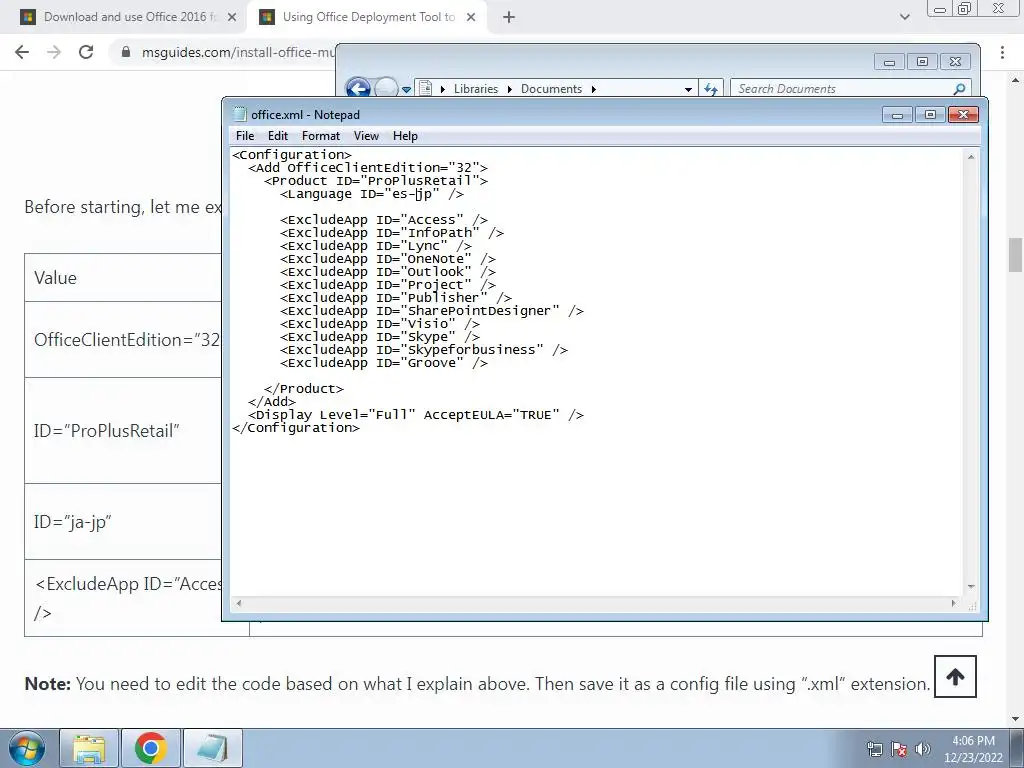Screen dimensions: 1024x768
Task: Click Chrome back arrow
Action: [22, 52]
